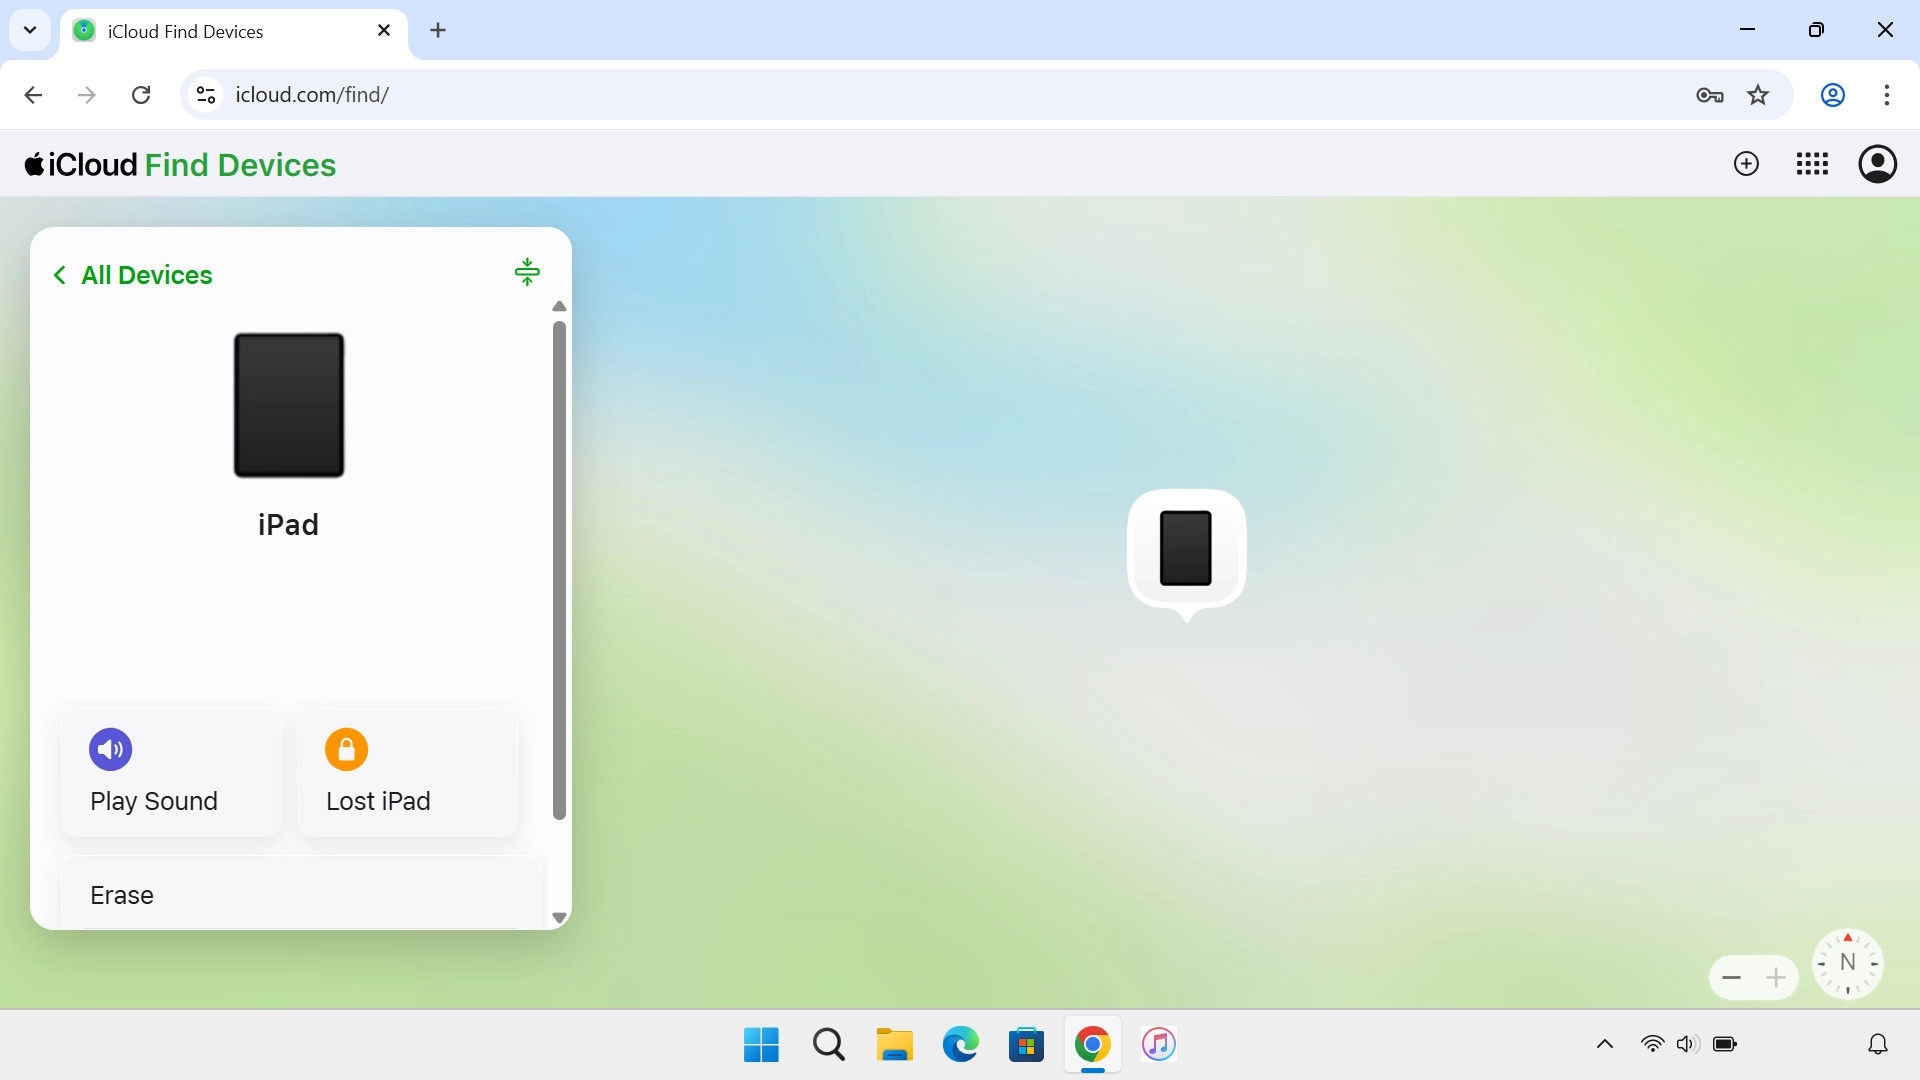Image resolution: width=1920 pixels, height=1080 pixels.
Task: Click the Erase option for iPad
Action: [121, 895]
